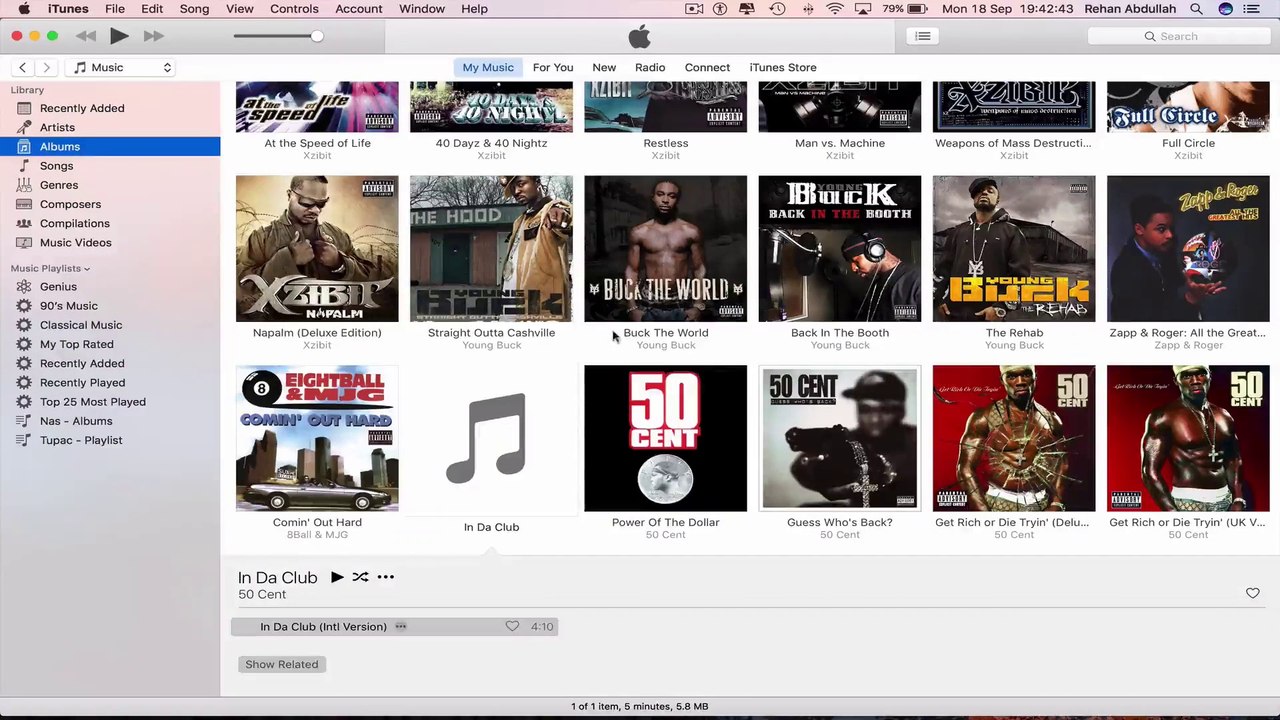Click the 50 Cent artist name under In Da Club
The image size is (1280, 720).
[262, 594]
